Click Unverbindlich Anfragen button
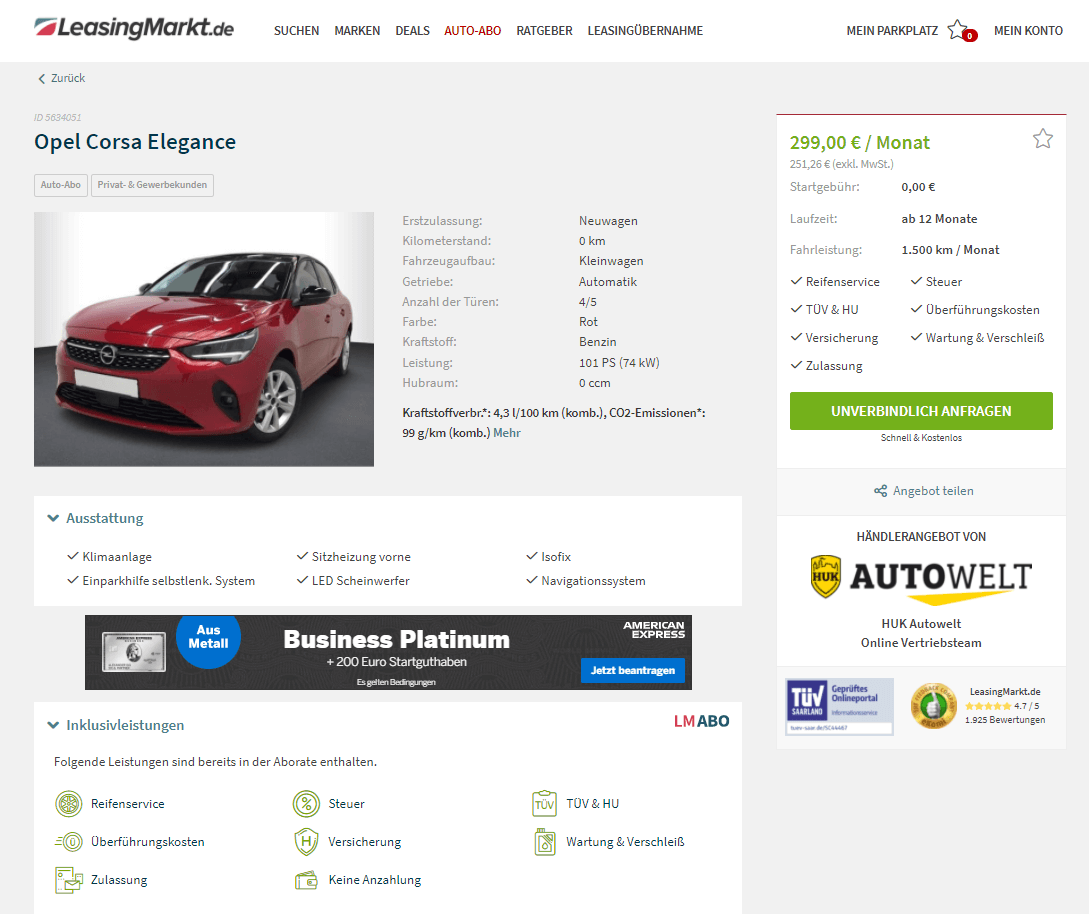 coord(921,411)
